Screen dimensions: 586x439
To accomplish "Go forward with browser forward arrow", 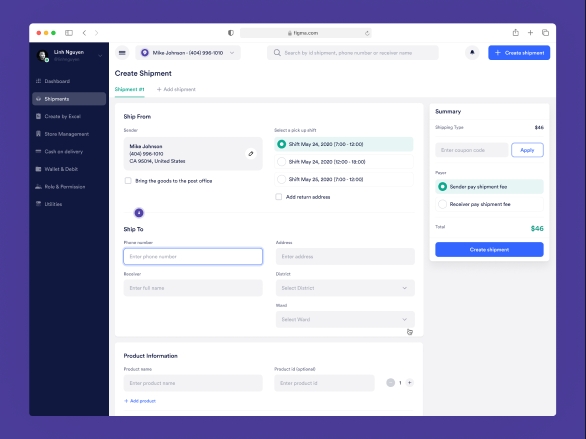I will (x=96, y=33).
